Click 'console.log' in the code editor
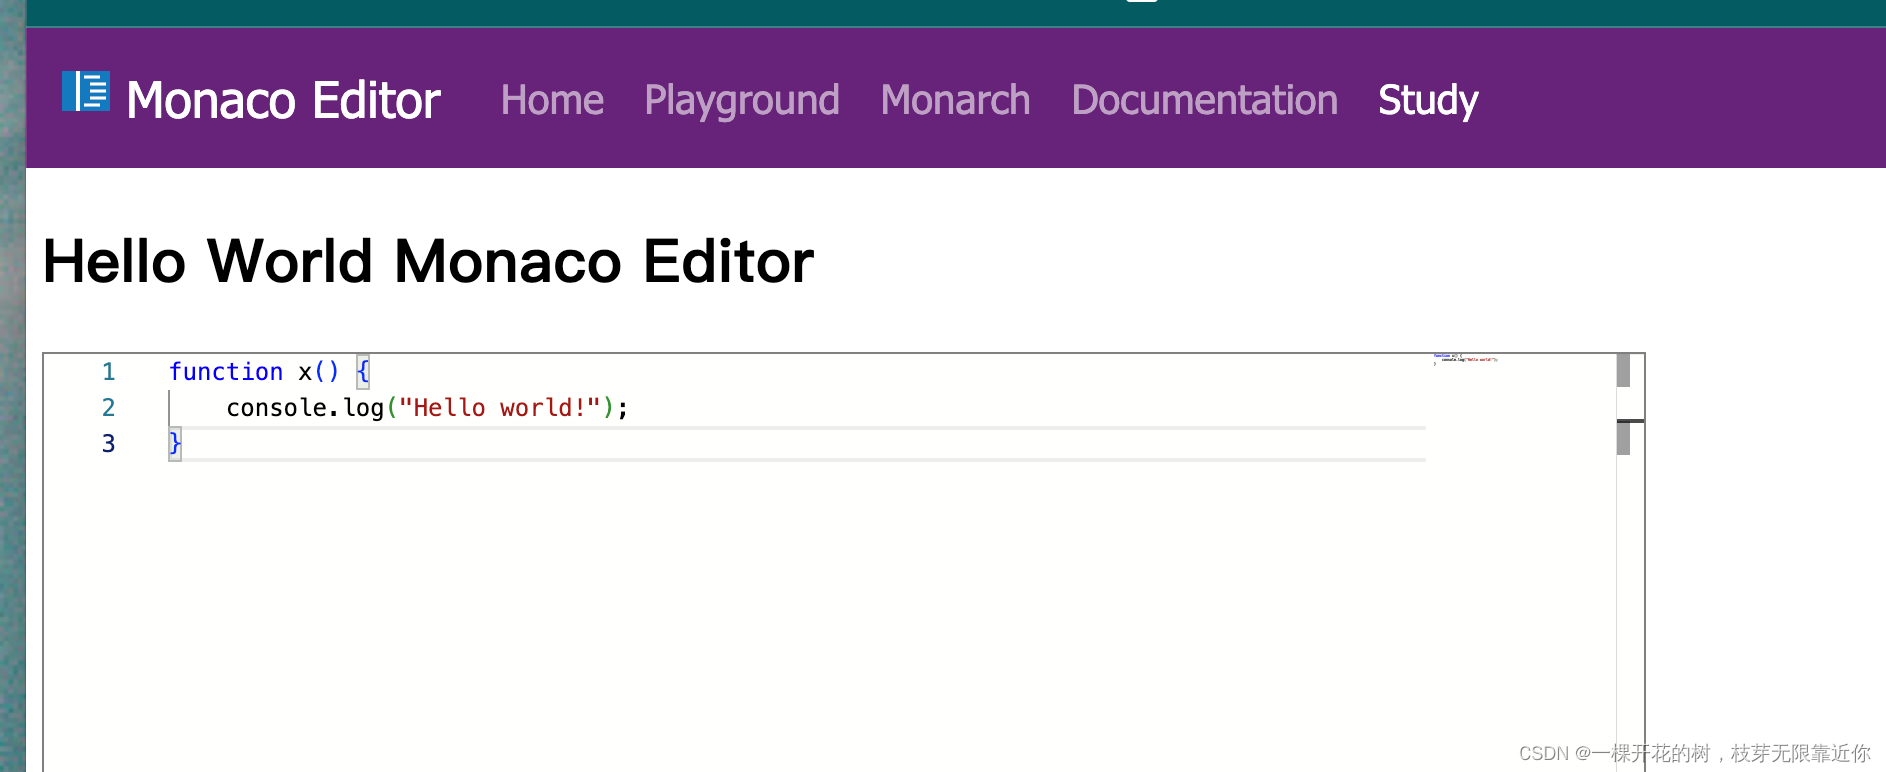 pyautogui.click(x=305, y=408)
